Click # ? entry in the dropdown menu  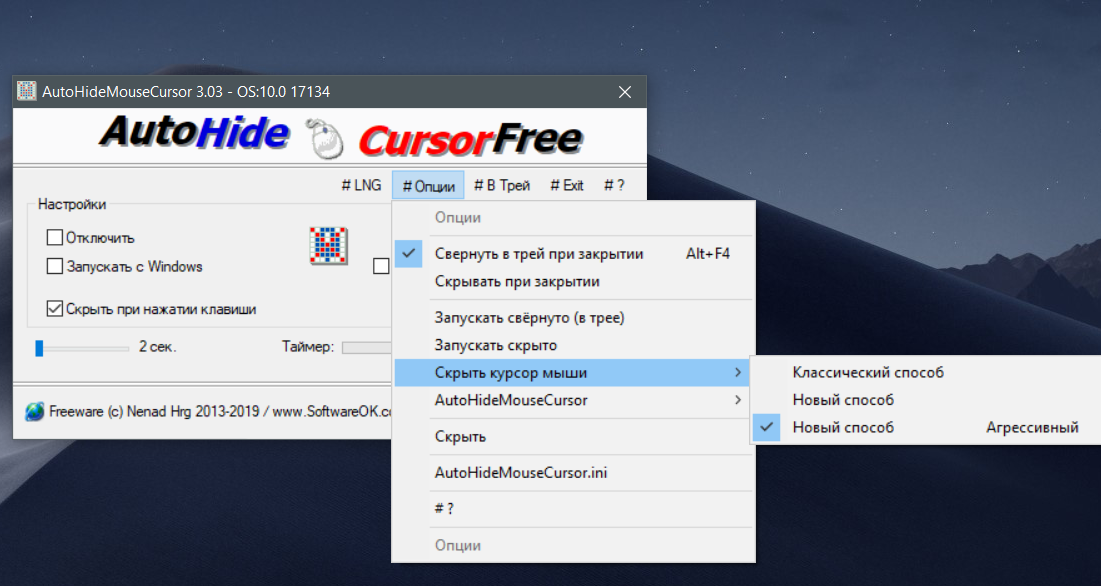(x=573, y=509)
